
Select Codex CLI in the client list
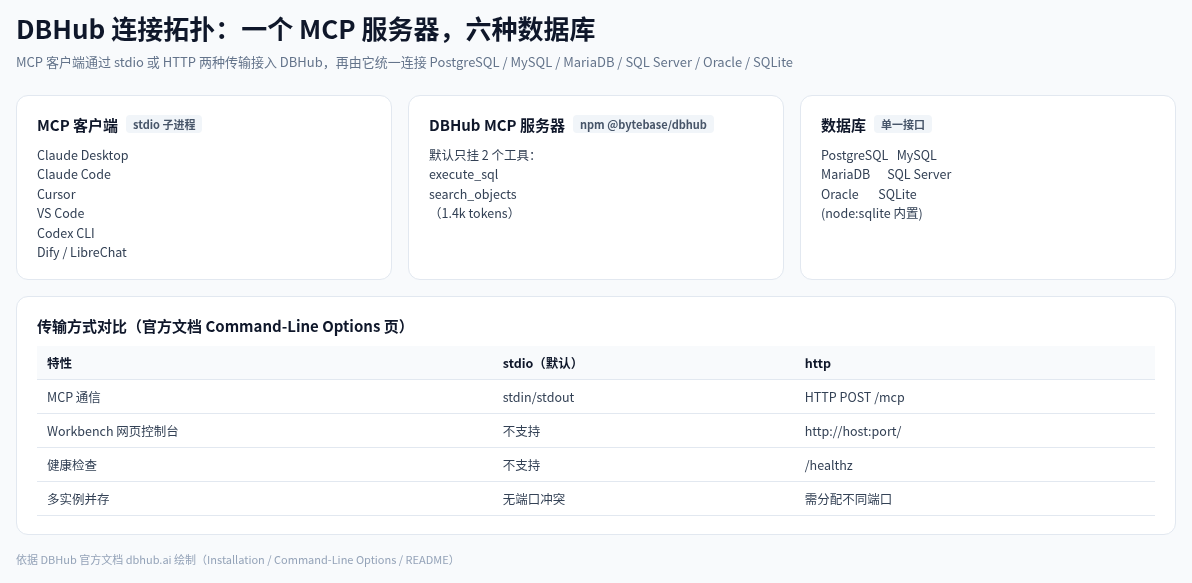click(x=65, y=233)
